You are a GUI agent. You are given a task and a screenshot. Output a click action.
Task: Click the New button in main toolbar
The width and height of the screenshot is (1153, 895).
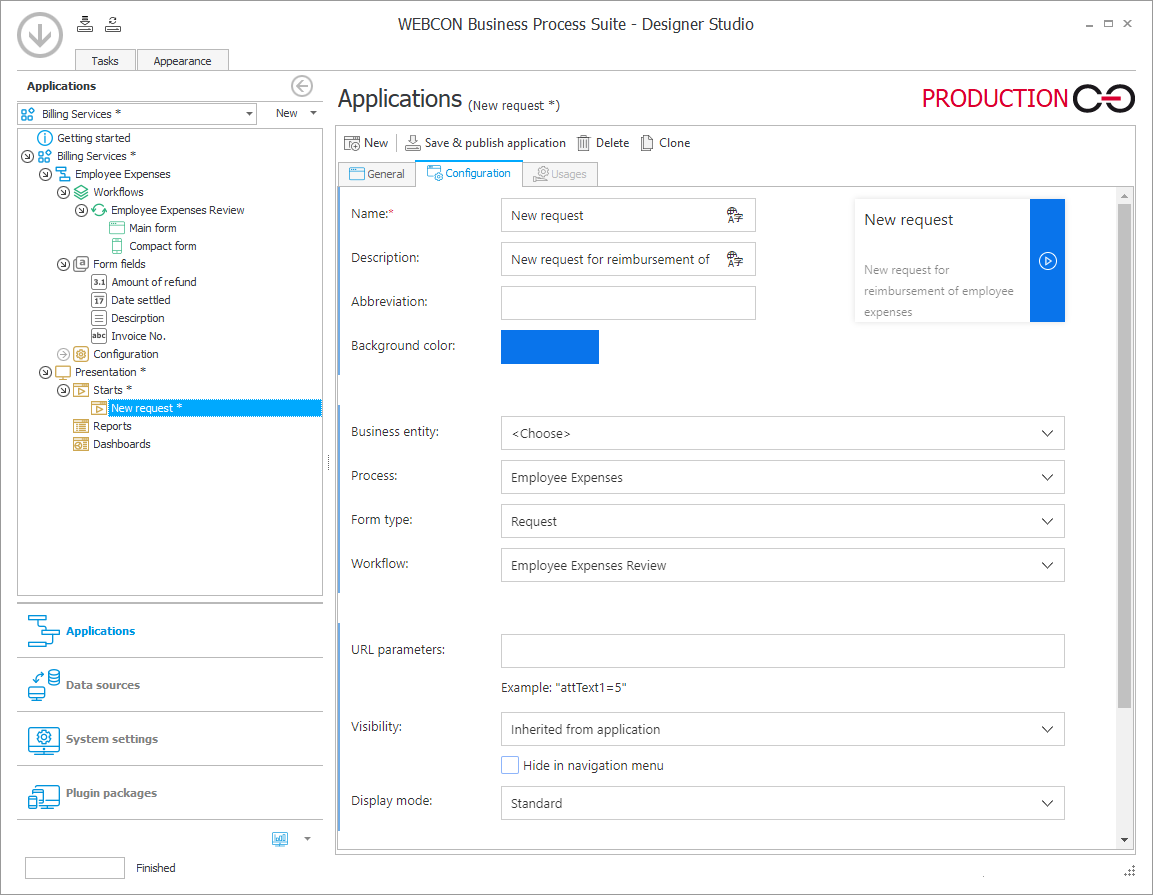[366, 143]
